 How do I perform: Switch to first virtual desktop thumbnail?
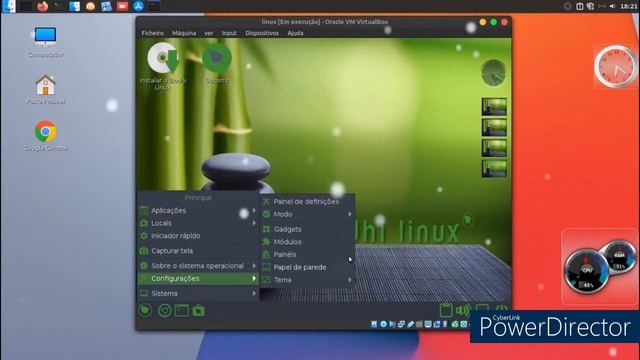494,107
